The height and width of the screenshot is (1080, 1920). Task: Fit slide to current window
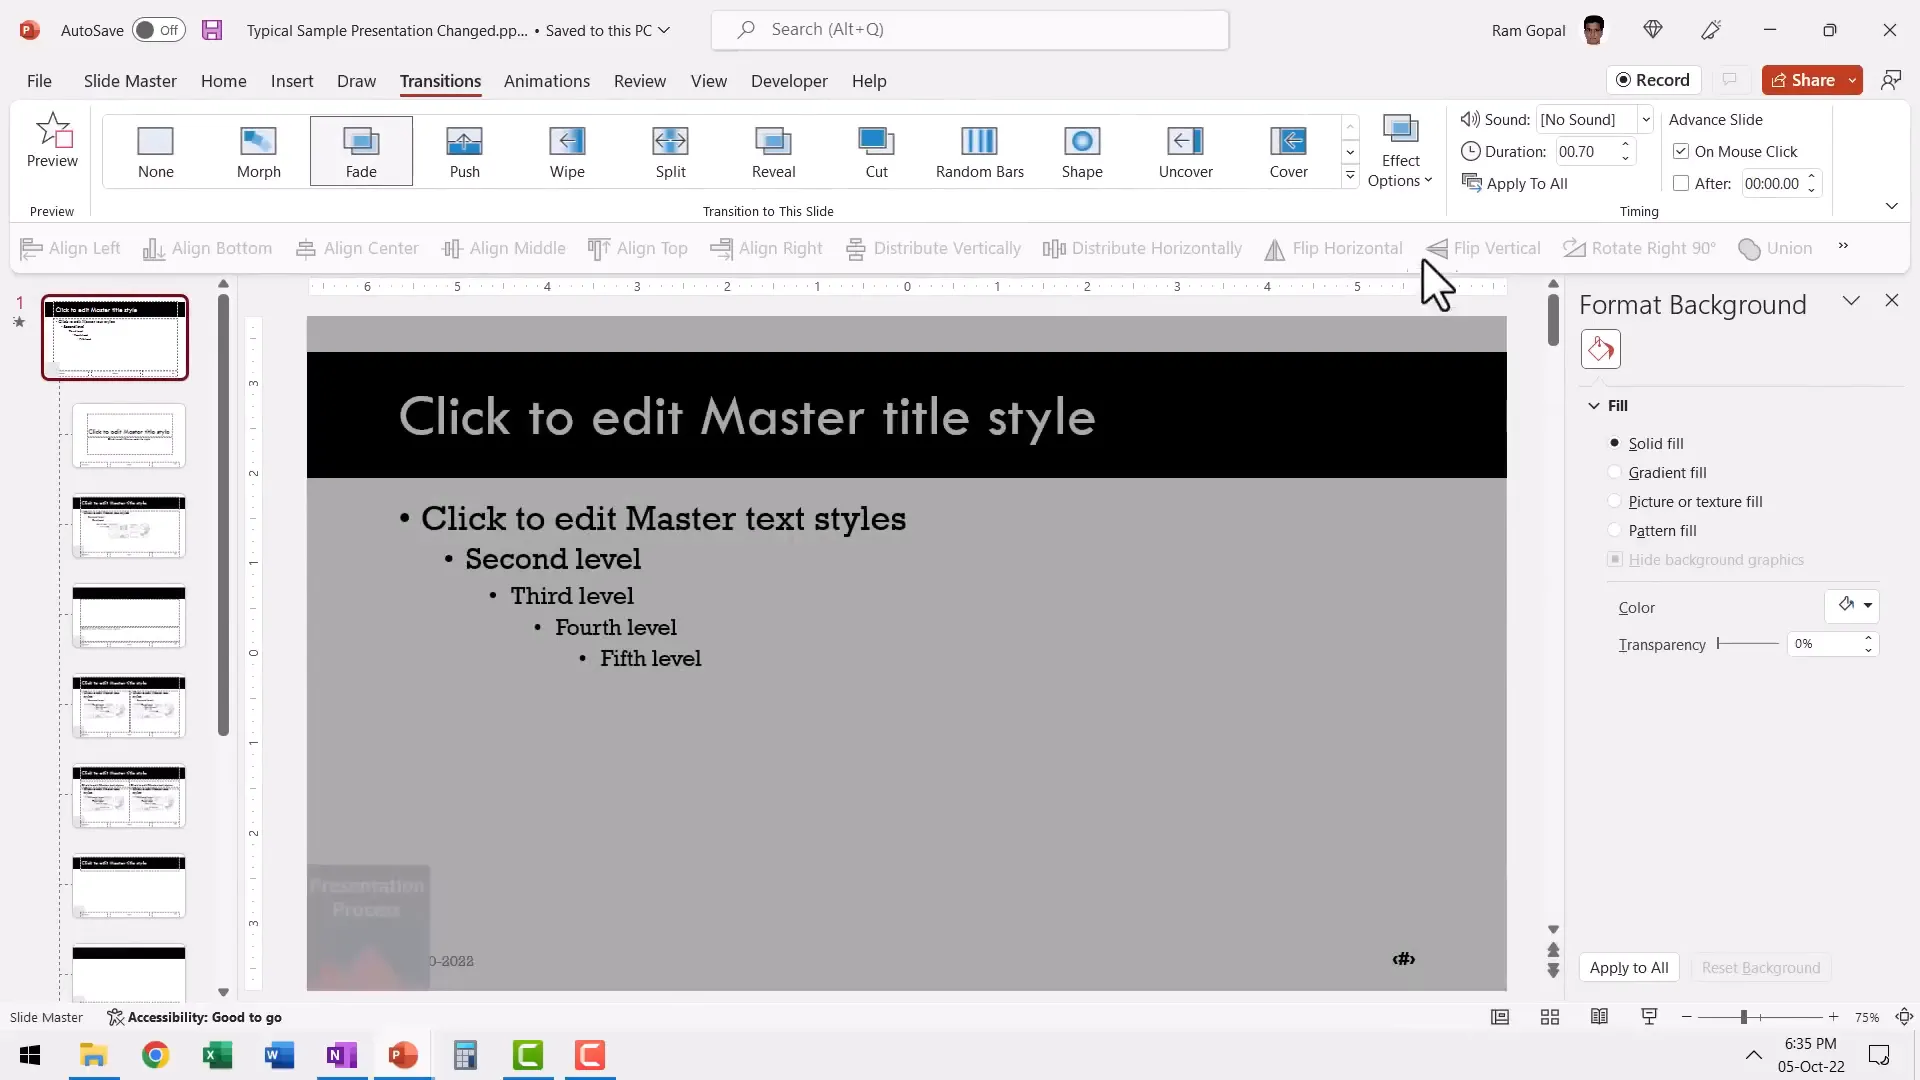tap(1904, 1017)
